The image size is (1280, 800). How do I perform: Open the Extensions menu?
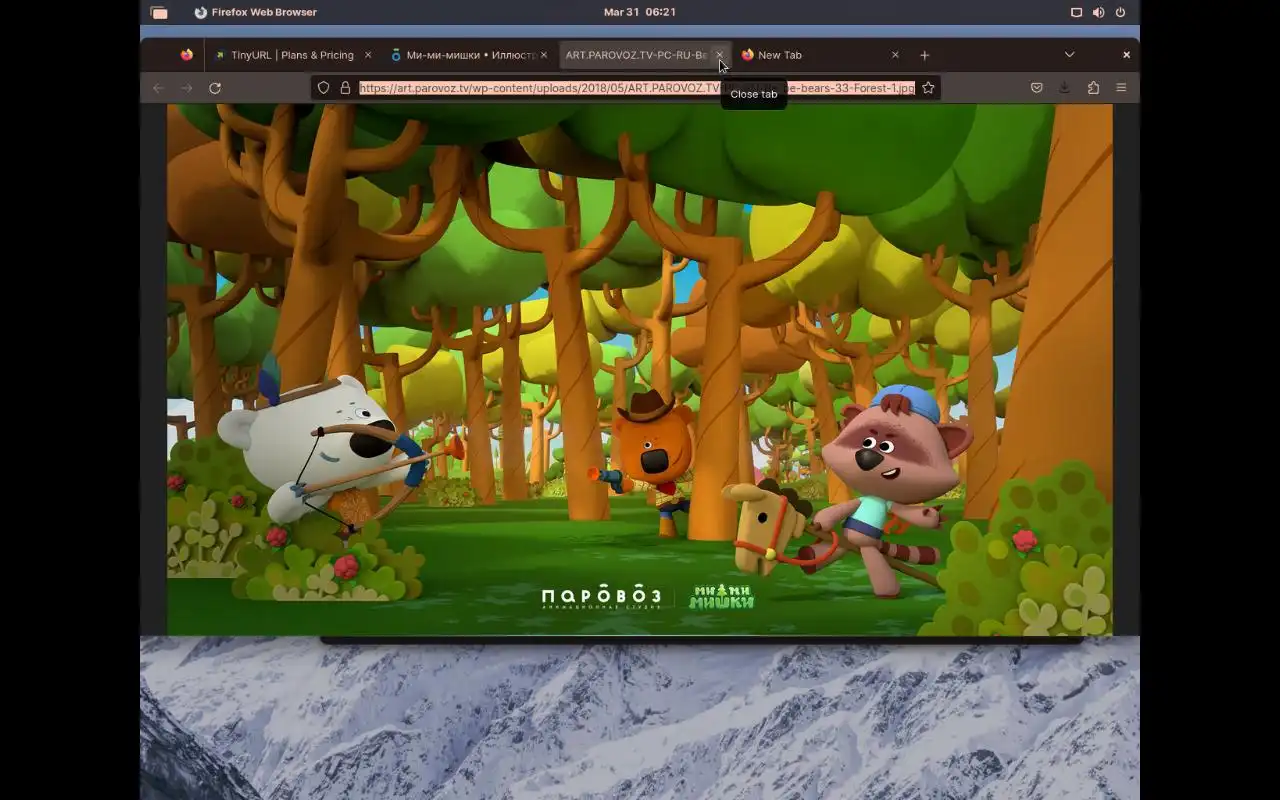[1093, 88]
